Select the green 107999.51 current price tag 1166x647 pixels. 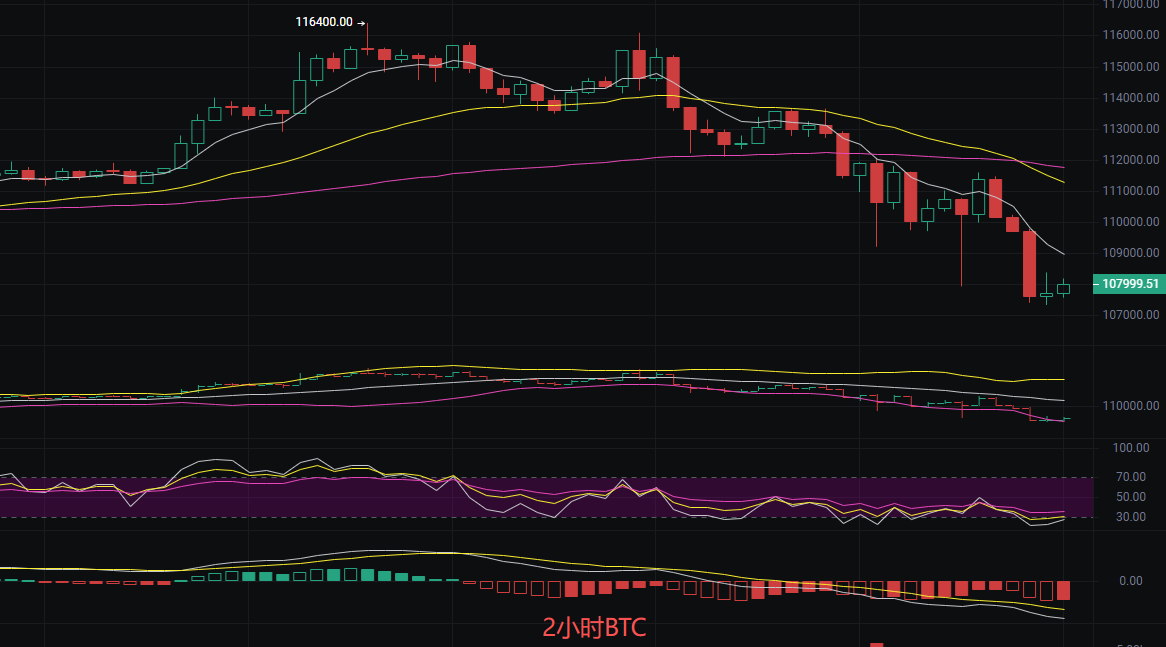1130,284
